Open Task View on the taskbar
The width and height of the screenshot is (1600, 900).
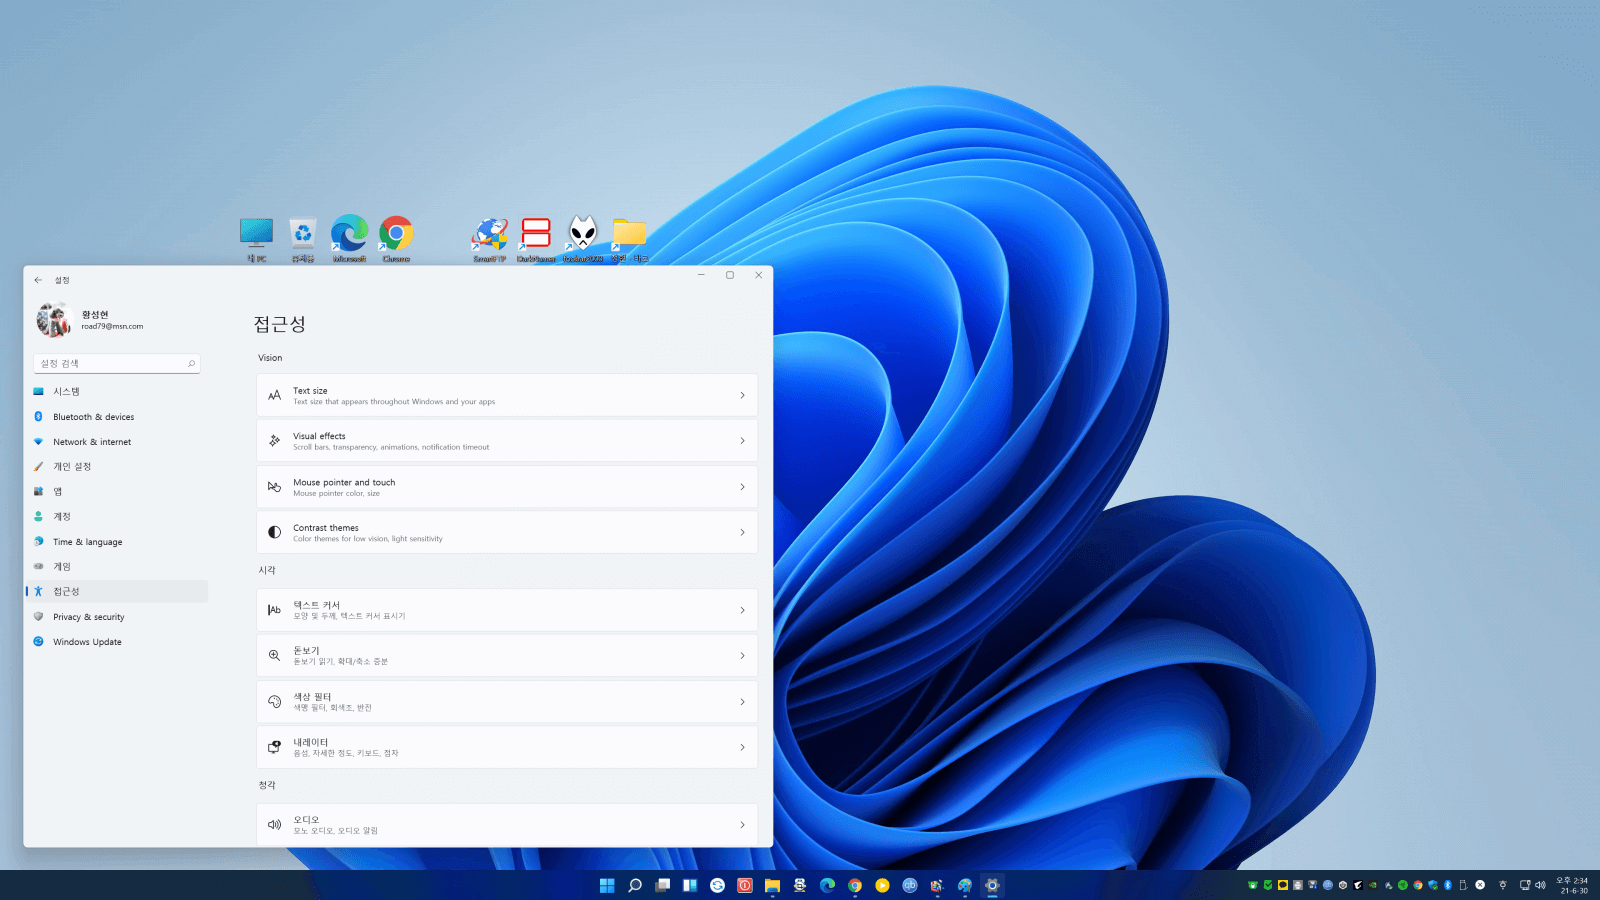[662, 885]
